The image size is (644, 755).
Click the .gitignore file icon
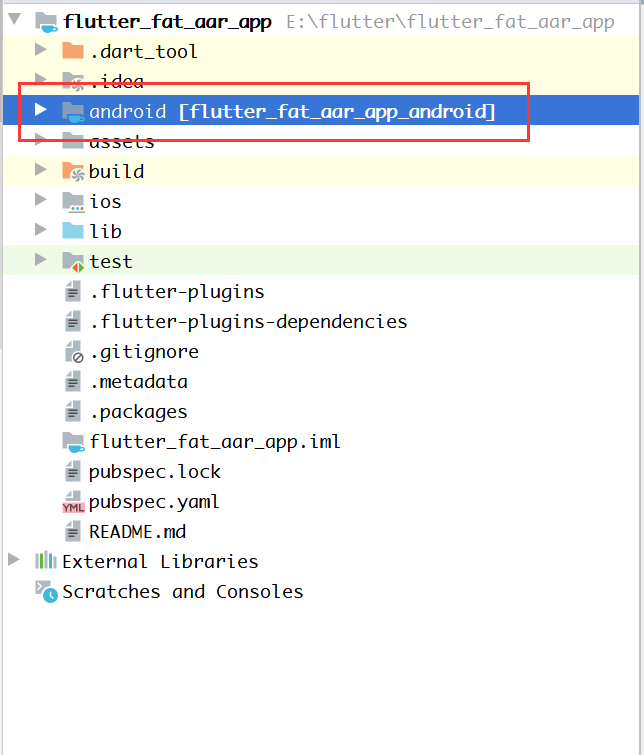74,351
